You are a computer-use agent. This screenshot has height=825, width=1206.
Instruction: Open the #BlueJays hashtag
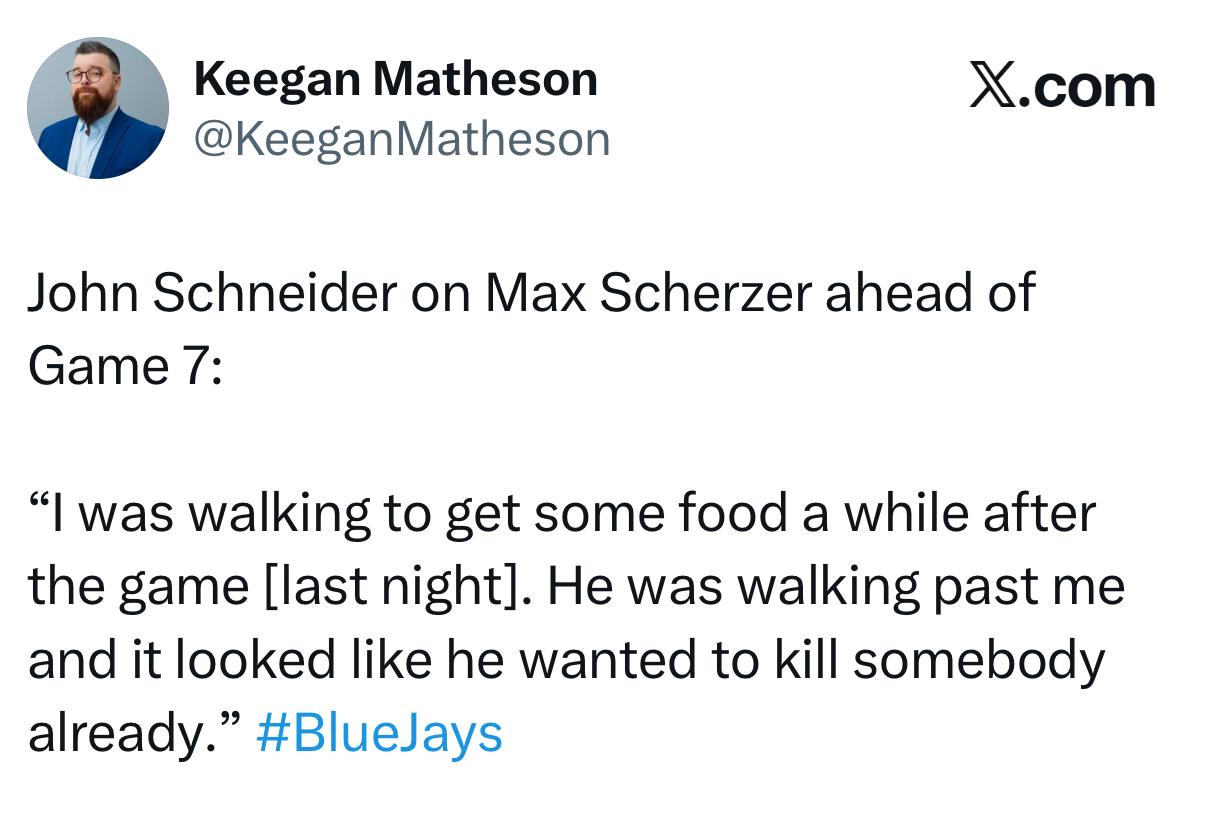coord(379,733)
